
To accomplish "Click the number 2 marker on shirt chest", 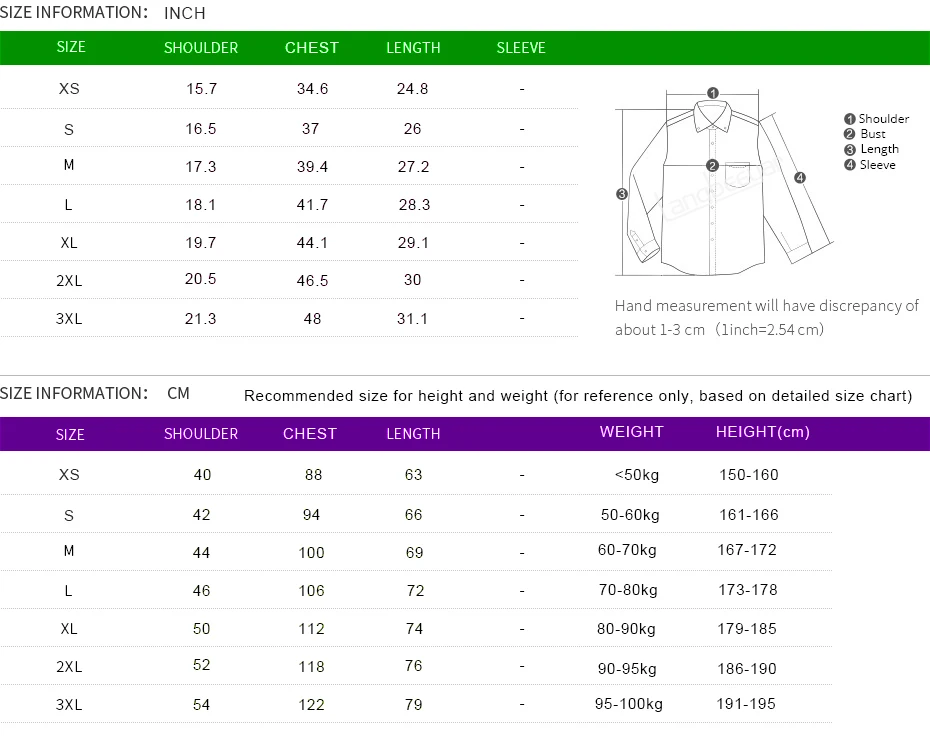I will [712, 166].
